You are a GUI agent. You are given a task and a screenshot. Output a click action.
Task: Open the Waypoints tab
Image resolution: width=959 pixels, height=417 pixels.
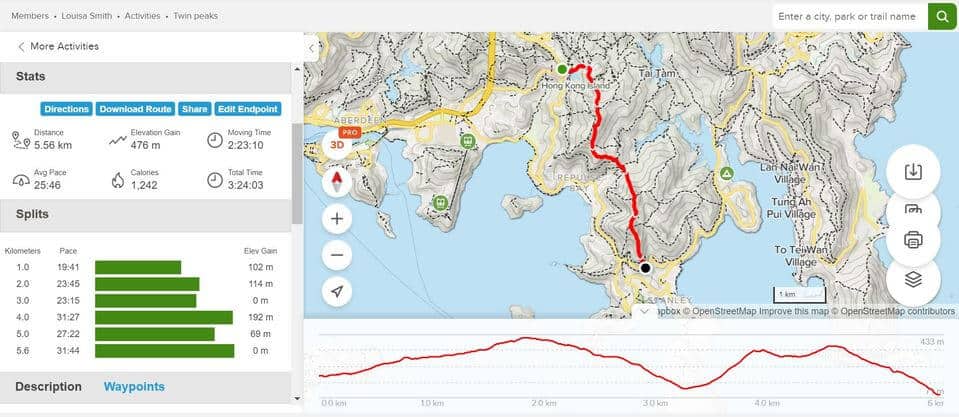tap(134, 386)
